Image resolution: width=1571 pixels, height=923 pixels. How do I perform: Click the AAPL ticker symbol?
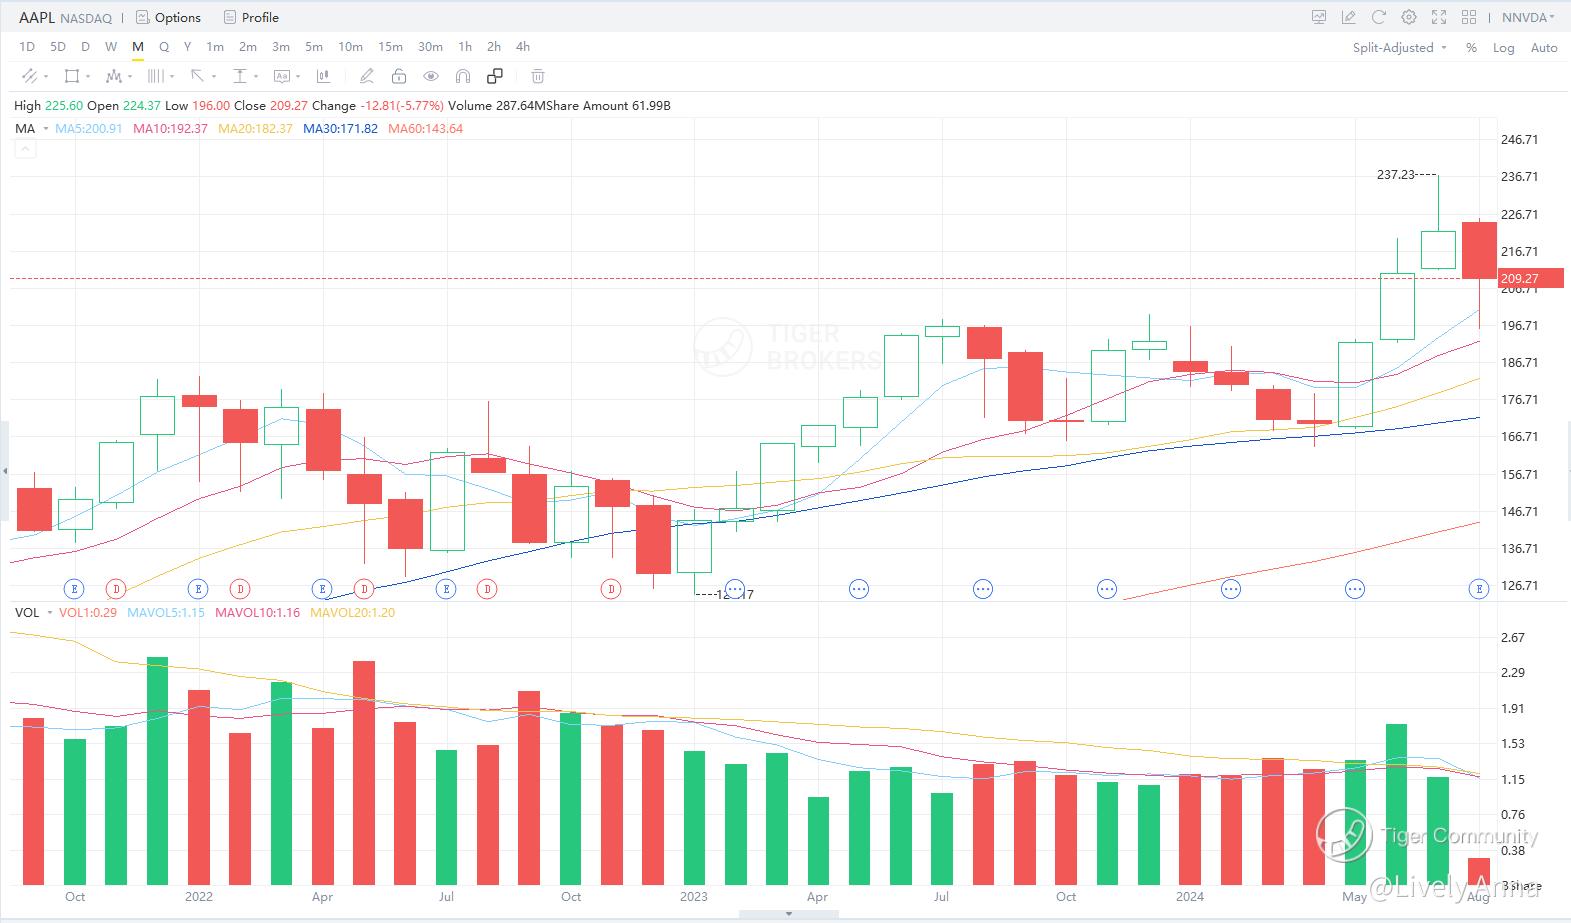tap(37, 17)
